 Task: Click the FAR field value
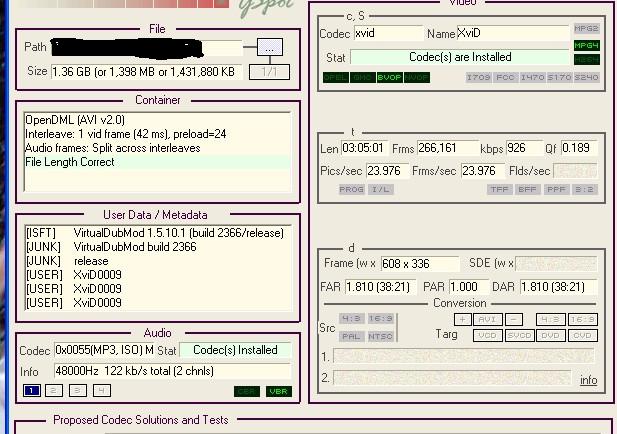(x=380, y=287)
